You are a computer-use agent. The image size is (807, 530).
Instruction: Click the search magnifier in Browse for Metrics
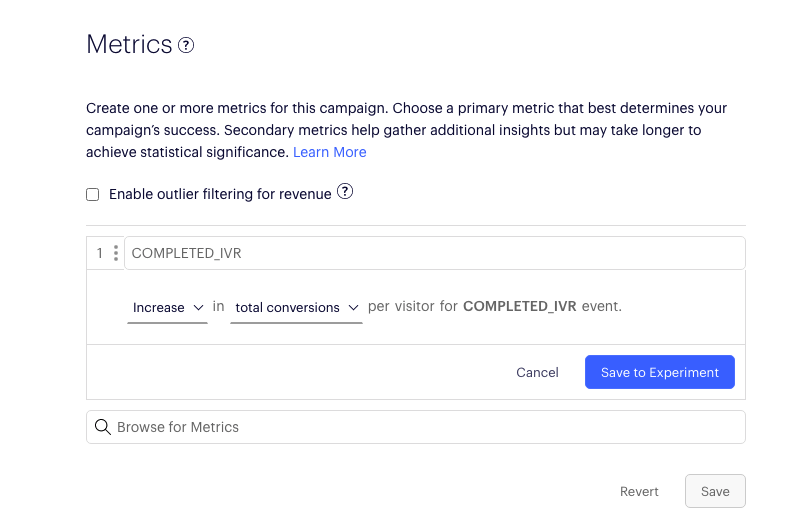coord(102,427)
